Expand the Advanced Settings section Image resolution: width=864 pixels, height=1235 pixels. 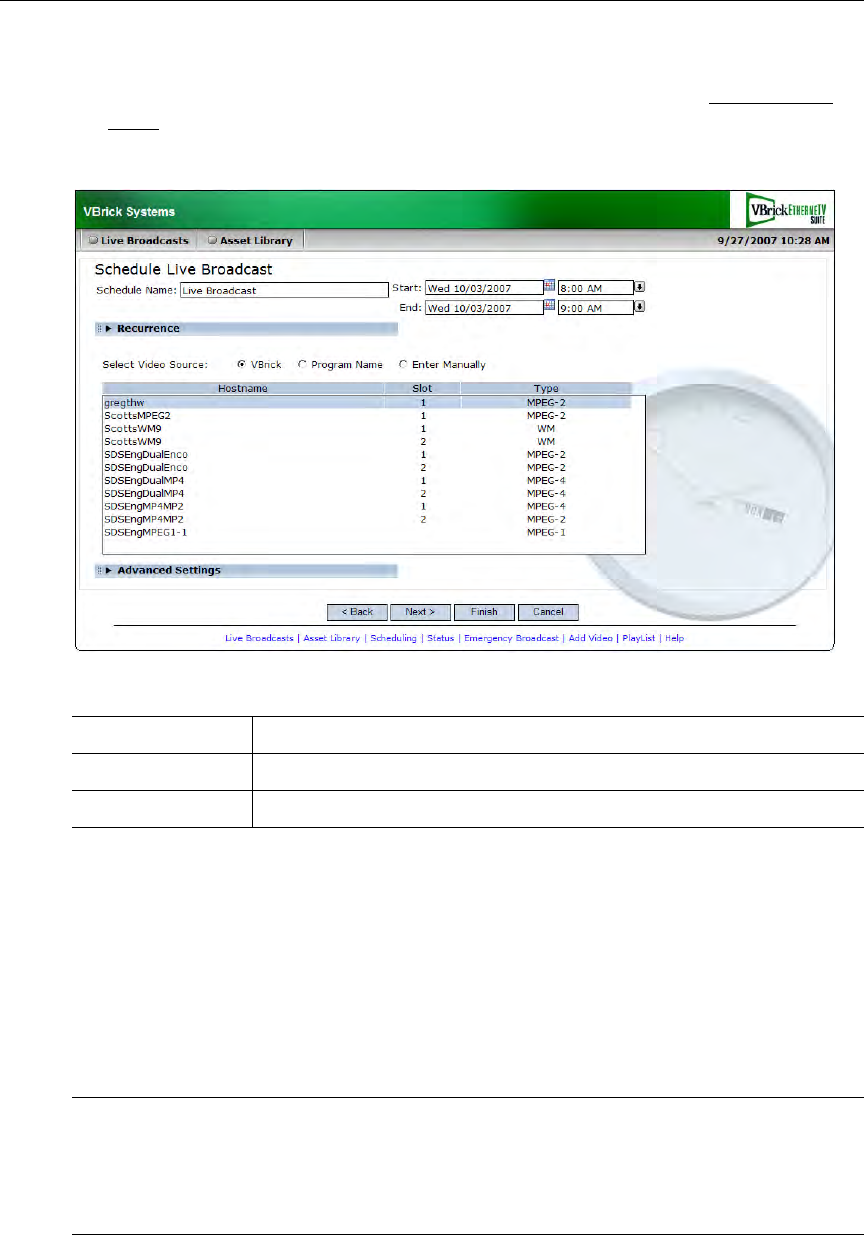pyautogui.click(x=109, y=571)
